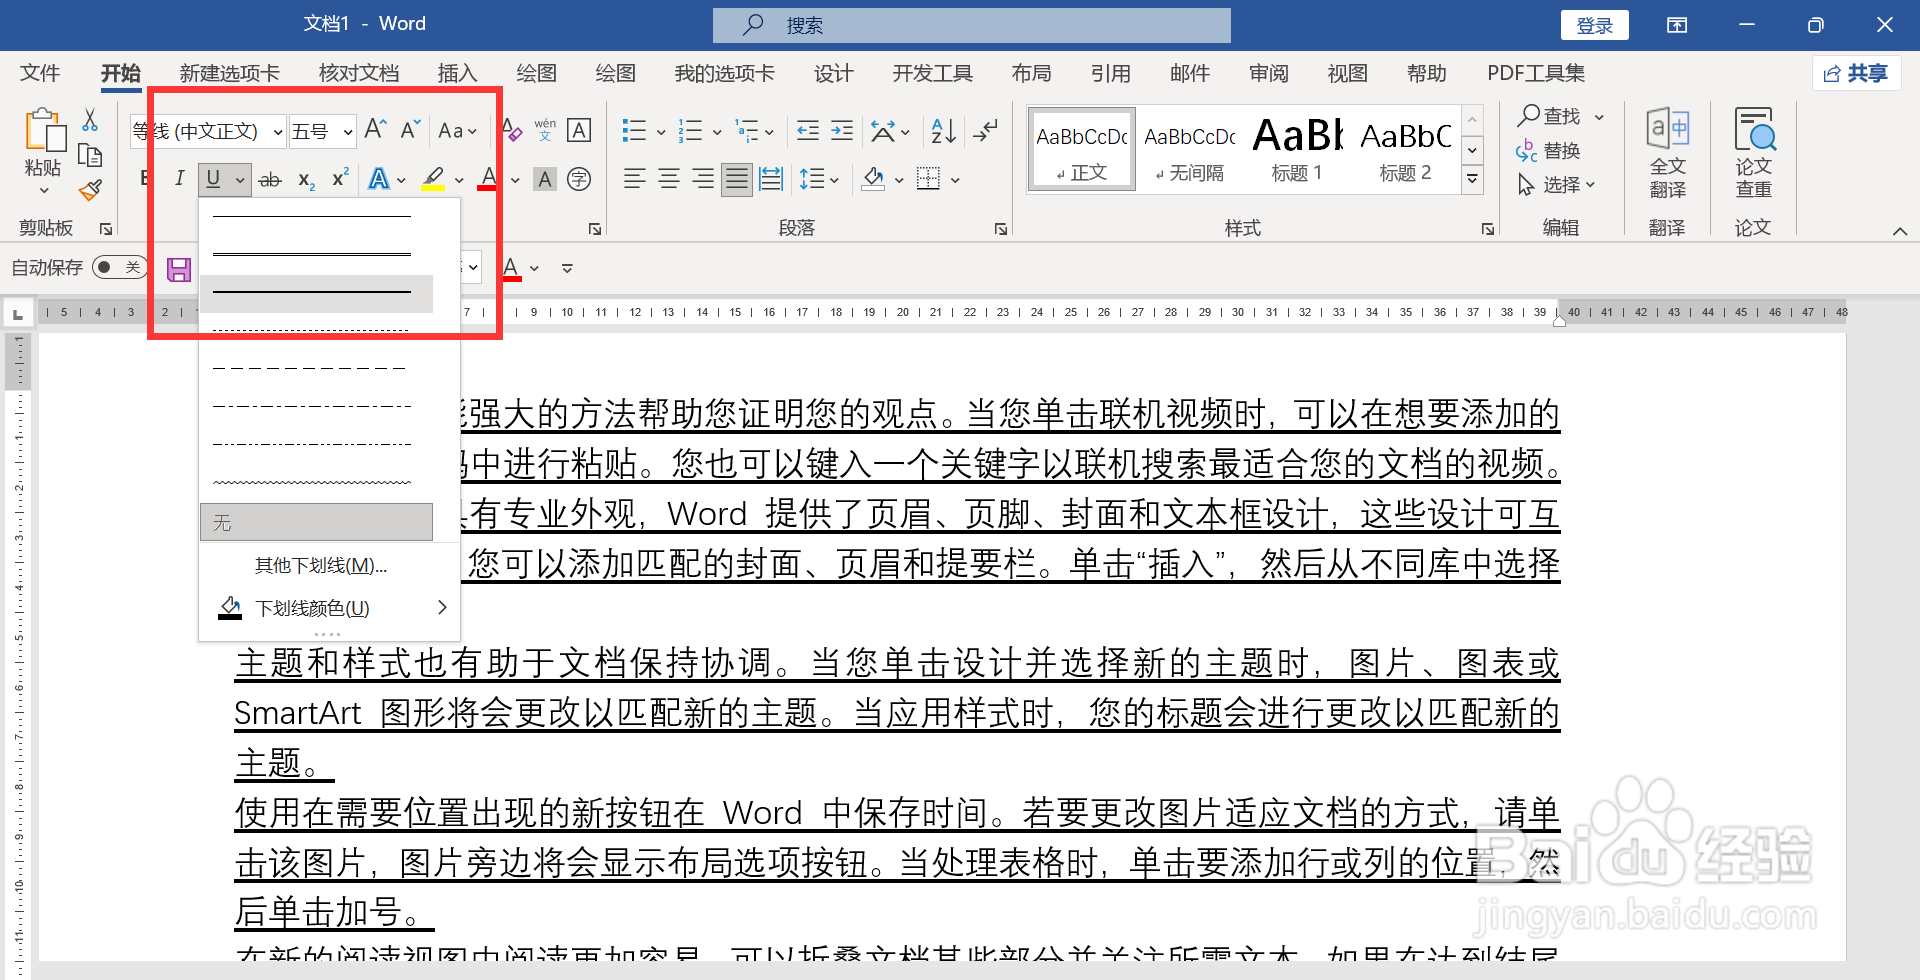The width and height of the screenshot is (1920, 980).
Task: Expand the numbered list dropdown arrow
Action: pos(717,132)
